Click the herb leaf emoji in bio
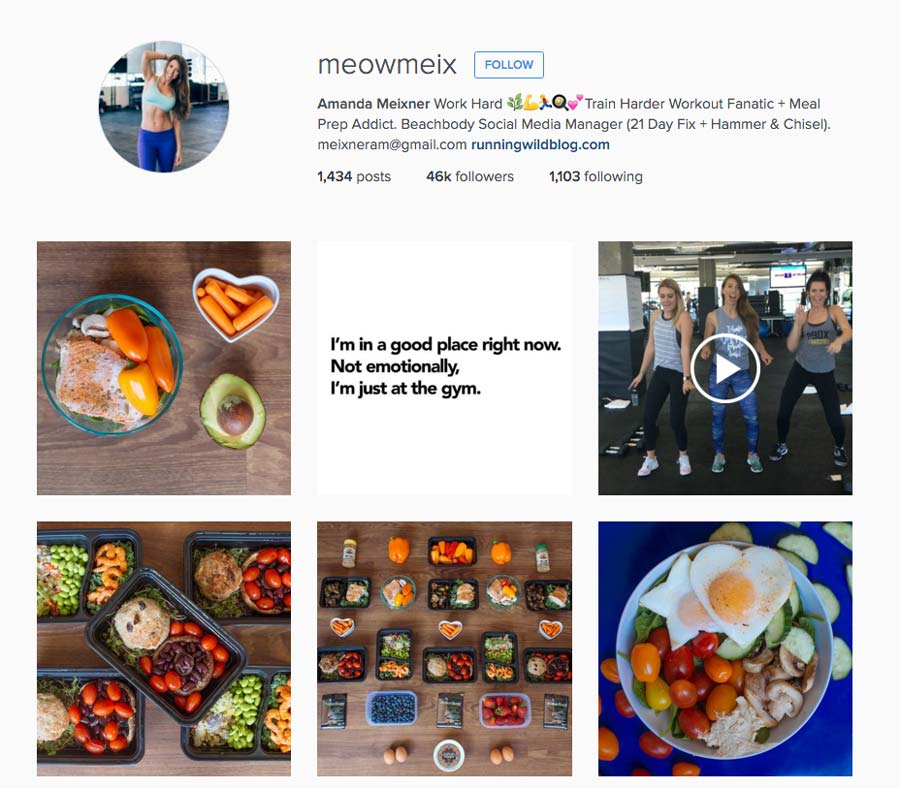The height and width of the screenshot is (788, 900). pos(515,102)
